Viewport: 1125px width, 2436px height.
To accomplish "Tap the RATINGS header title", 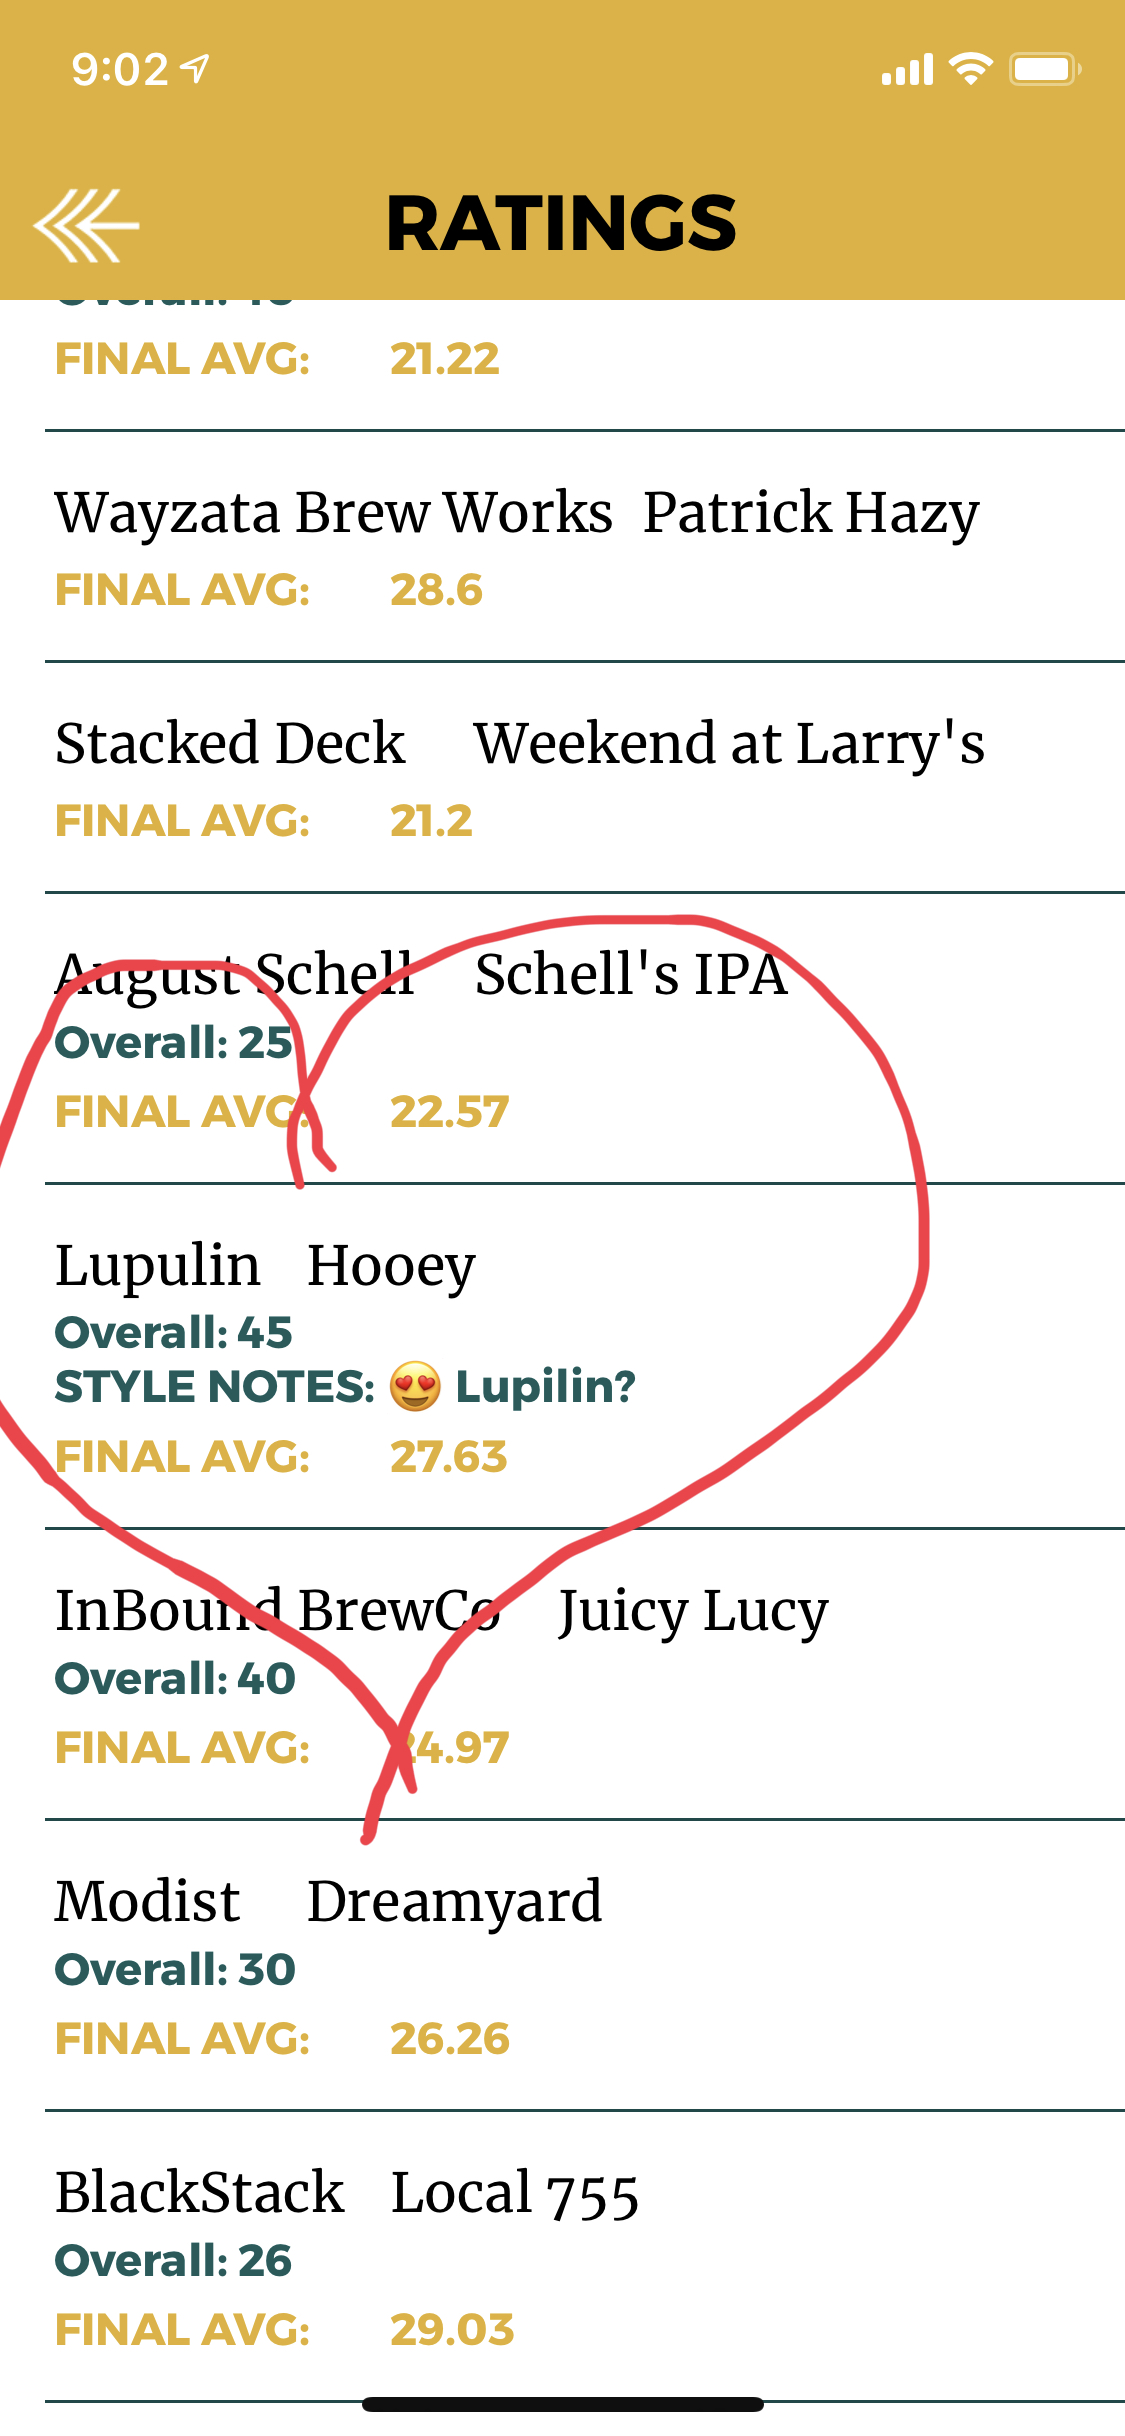I will (561, 223).
